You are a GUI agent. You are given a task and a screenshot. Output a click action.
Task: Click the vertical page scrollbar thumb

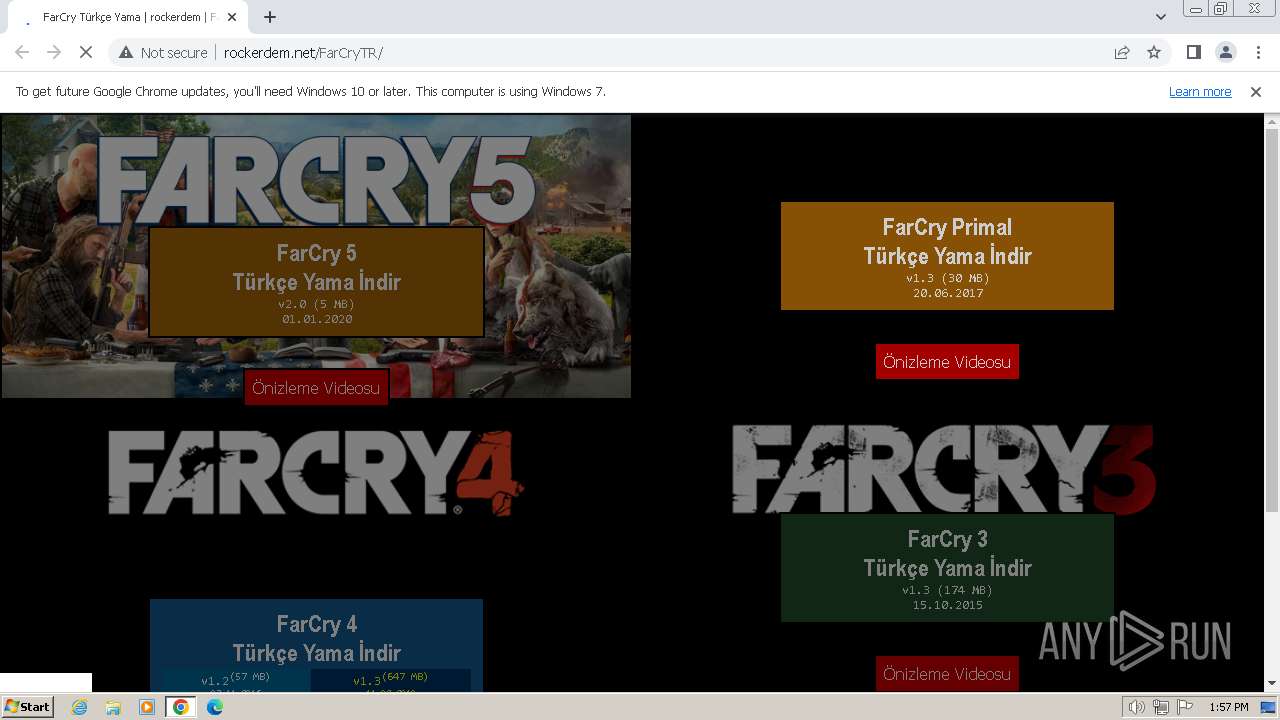[1272, 320]
